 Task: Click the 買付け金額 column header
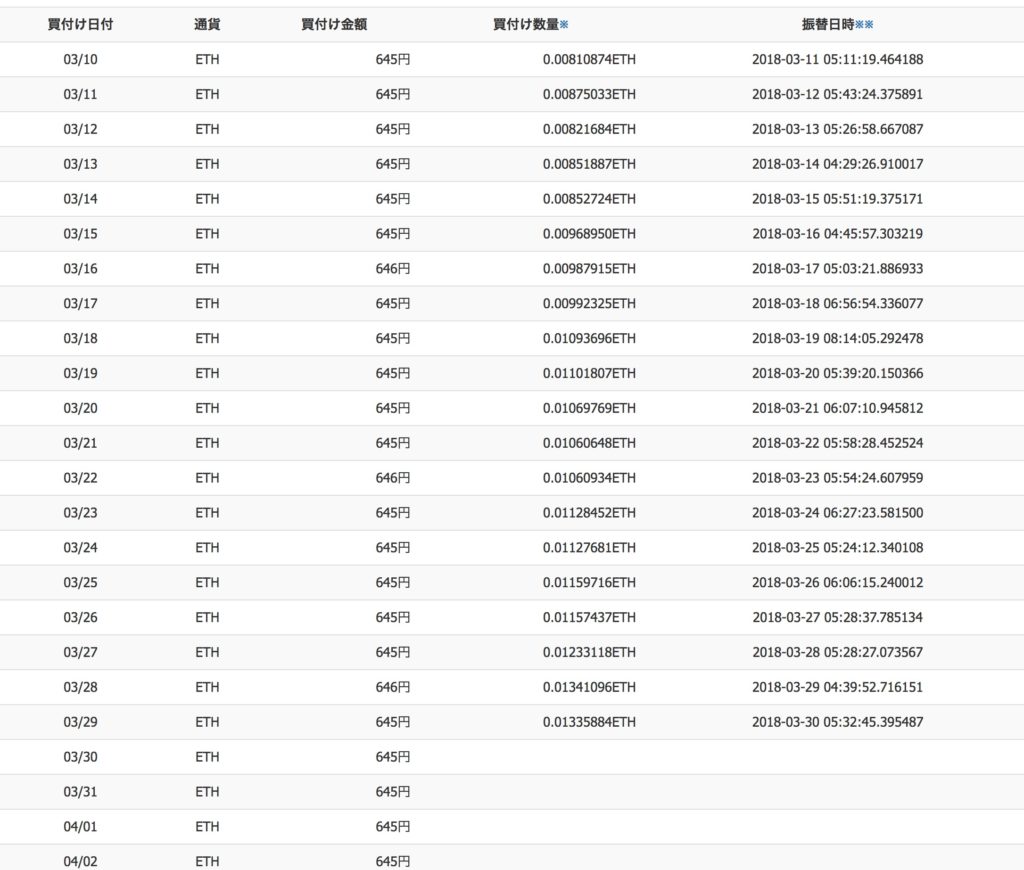[x=334, y=25]
